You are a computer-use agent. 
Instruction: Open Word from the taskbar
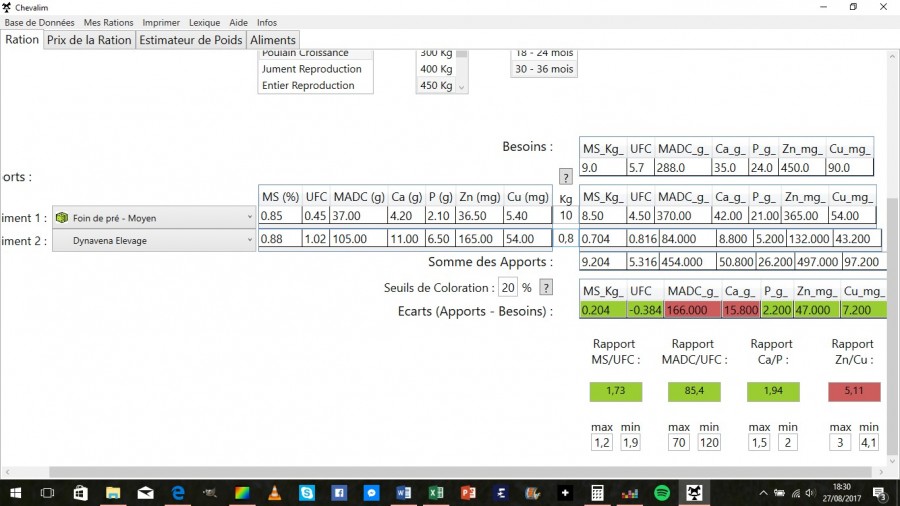tap(403, 493)
